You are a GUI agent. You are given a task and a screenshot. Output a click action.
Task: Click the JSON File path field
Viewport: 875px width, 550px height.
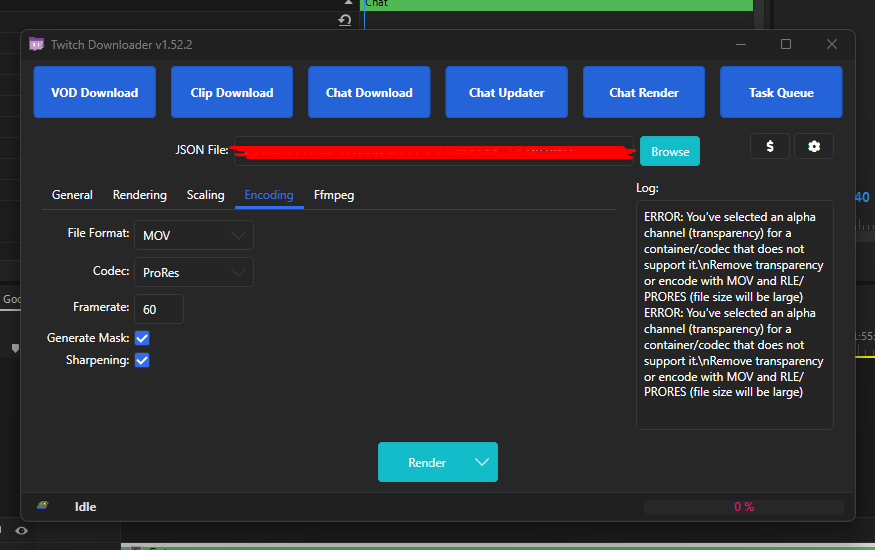434,151
